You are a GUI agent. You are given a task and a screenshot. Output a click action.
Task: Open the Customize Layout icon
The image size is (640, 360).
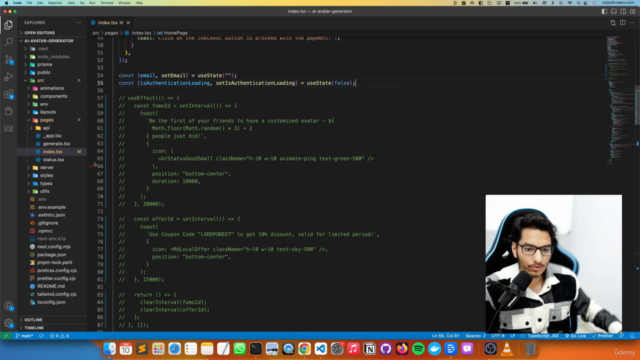point(633,11)
